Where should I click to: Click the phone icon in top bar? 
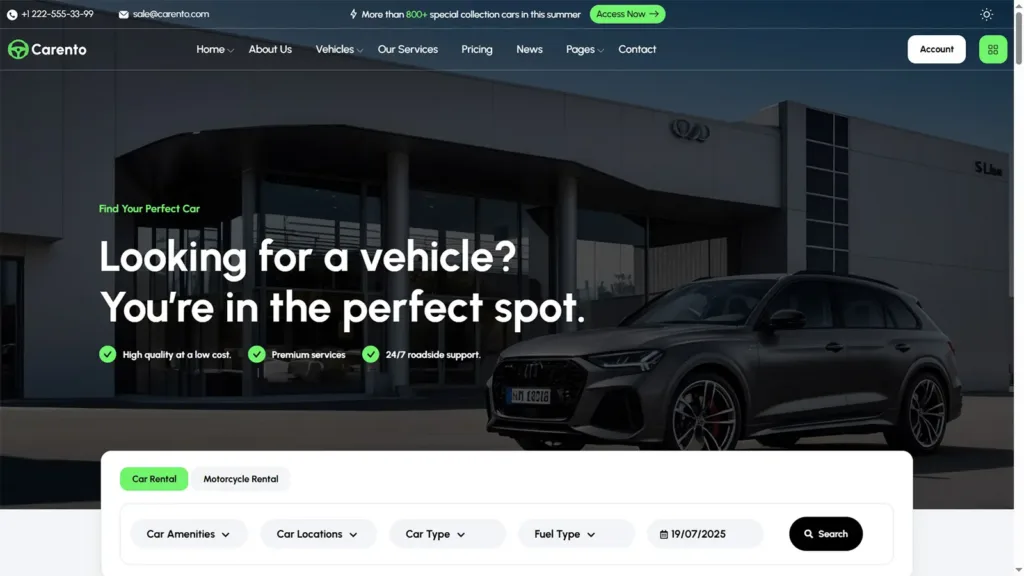coord(12,14)
